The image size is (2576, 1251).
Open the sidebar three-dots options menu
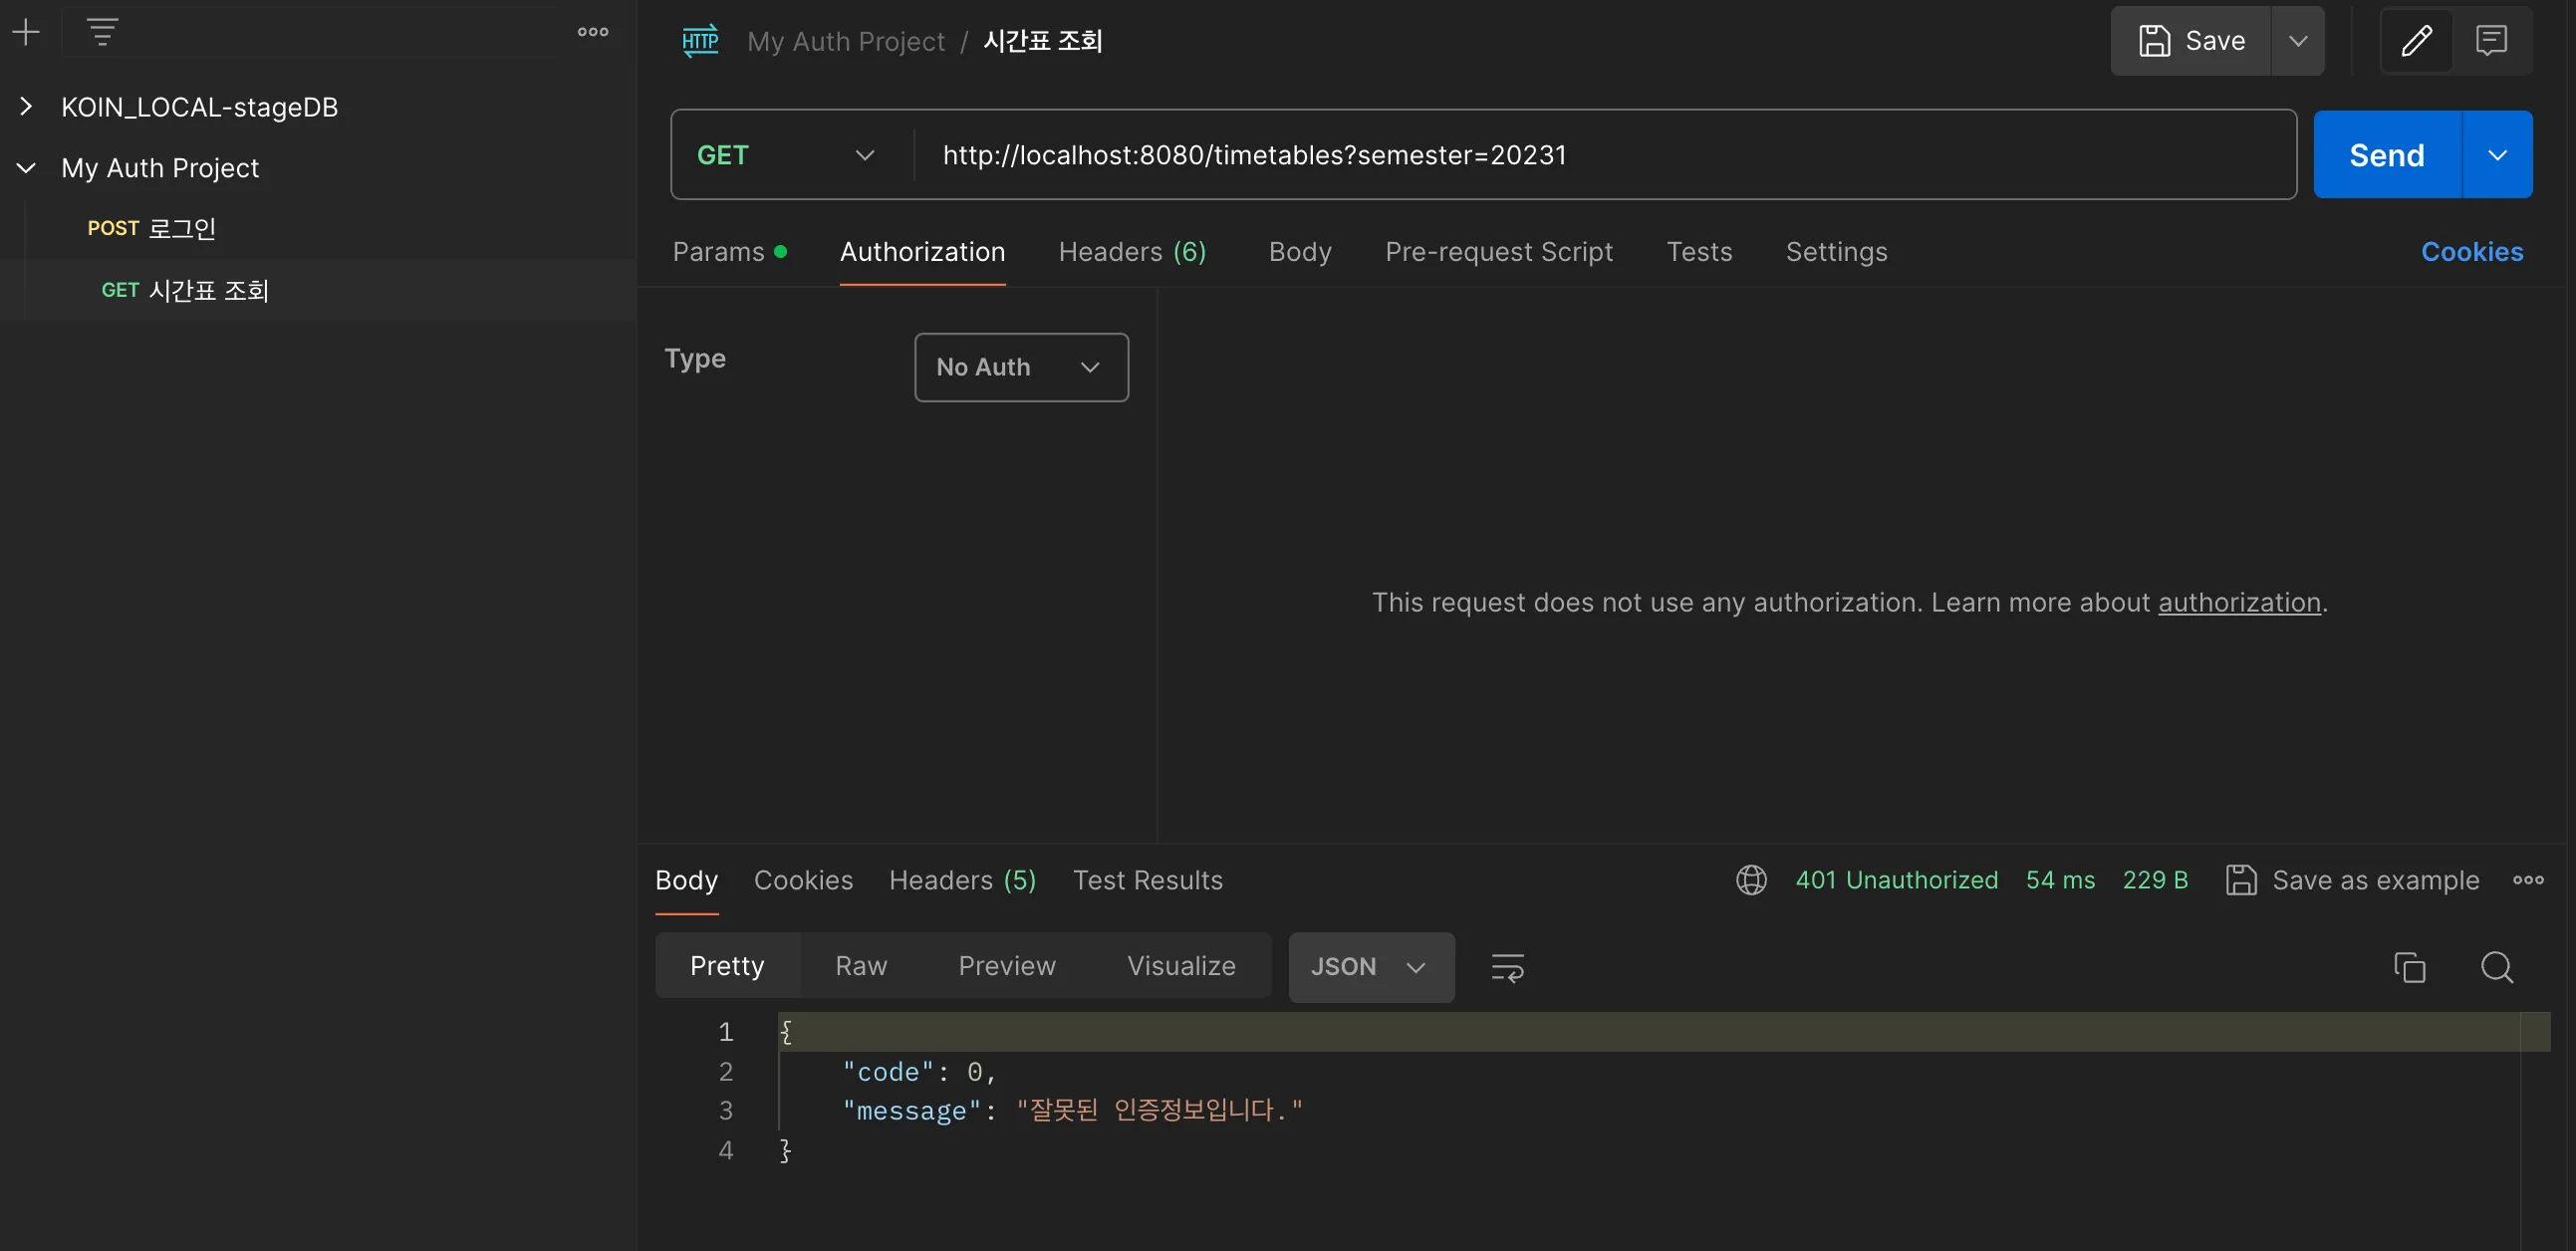[592, 32]
